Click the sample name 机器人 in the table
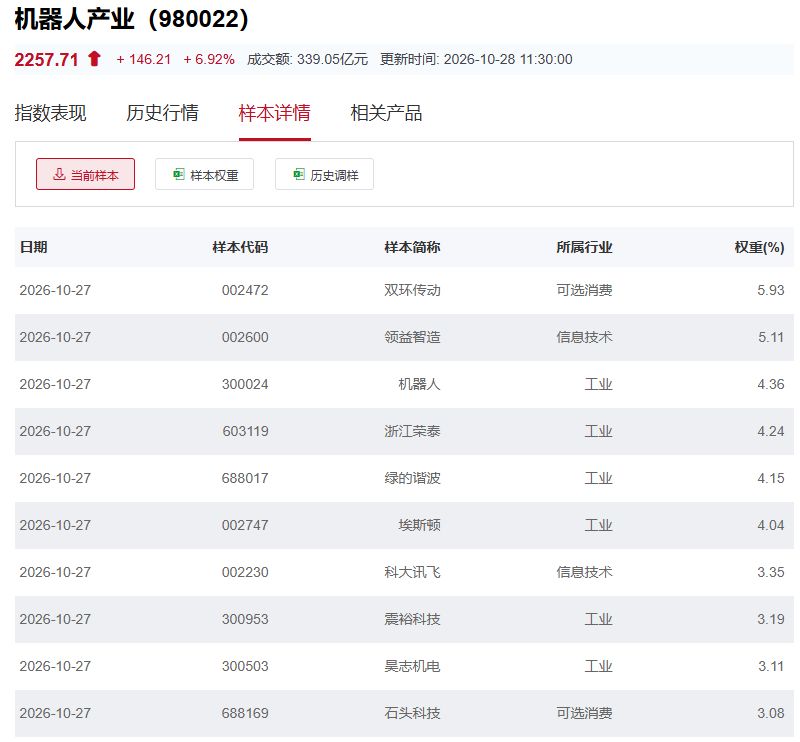Viewport: 800px width, 742px height. pyautogui.click(x=419, y=384)
